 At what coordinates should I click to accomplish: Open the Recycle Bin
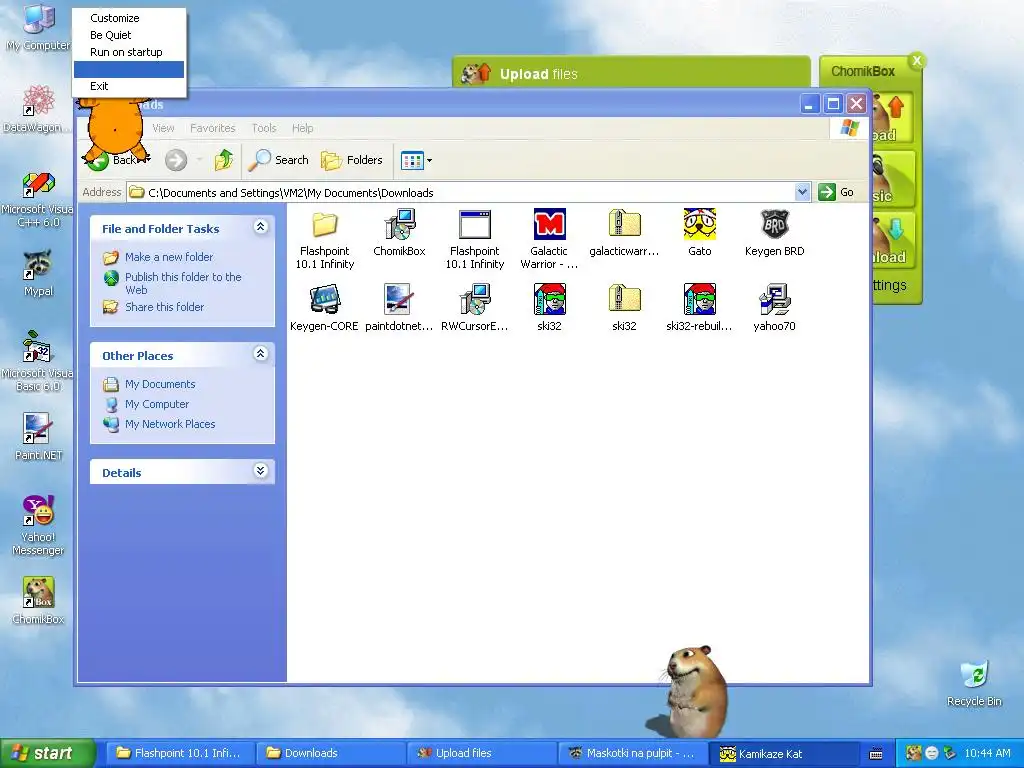pyautogui.click(x=974, y=684)
